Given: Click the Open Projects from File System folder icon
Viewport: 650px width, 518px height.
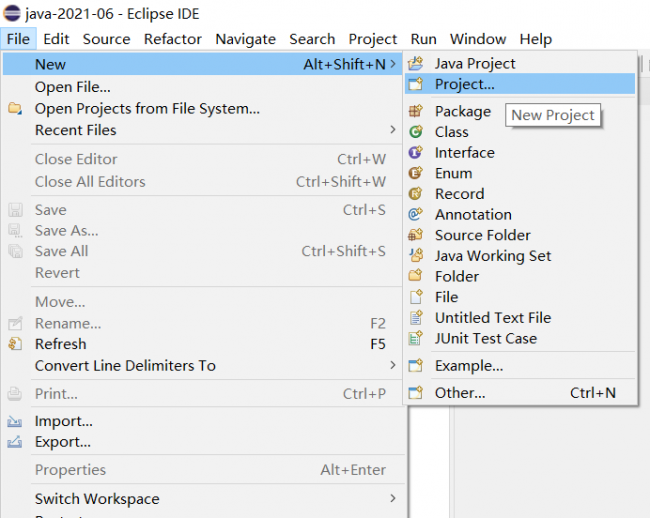Looking at the screenshot, I should [15, 109].
